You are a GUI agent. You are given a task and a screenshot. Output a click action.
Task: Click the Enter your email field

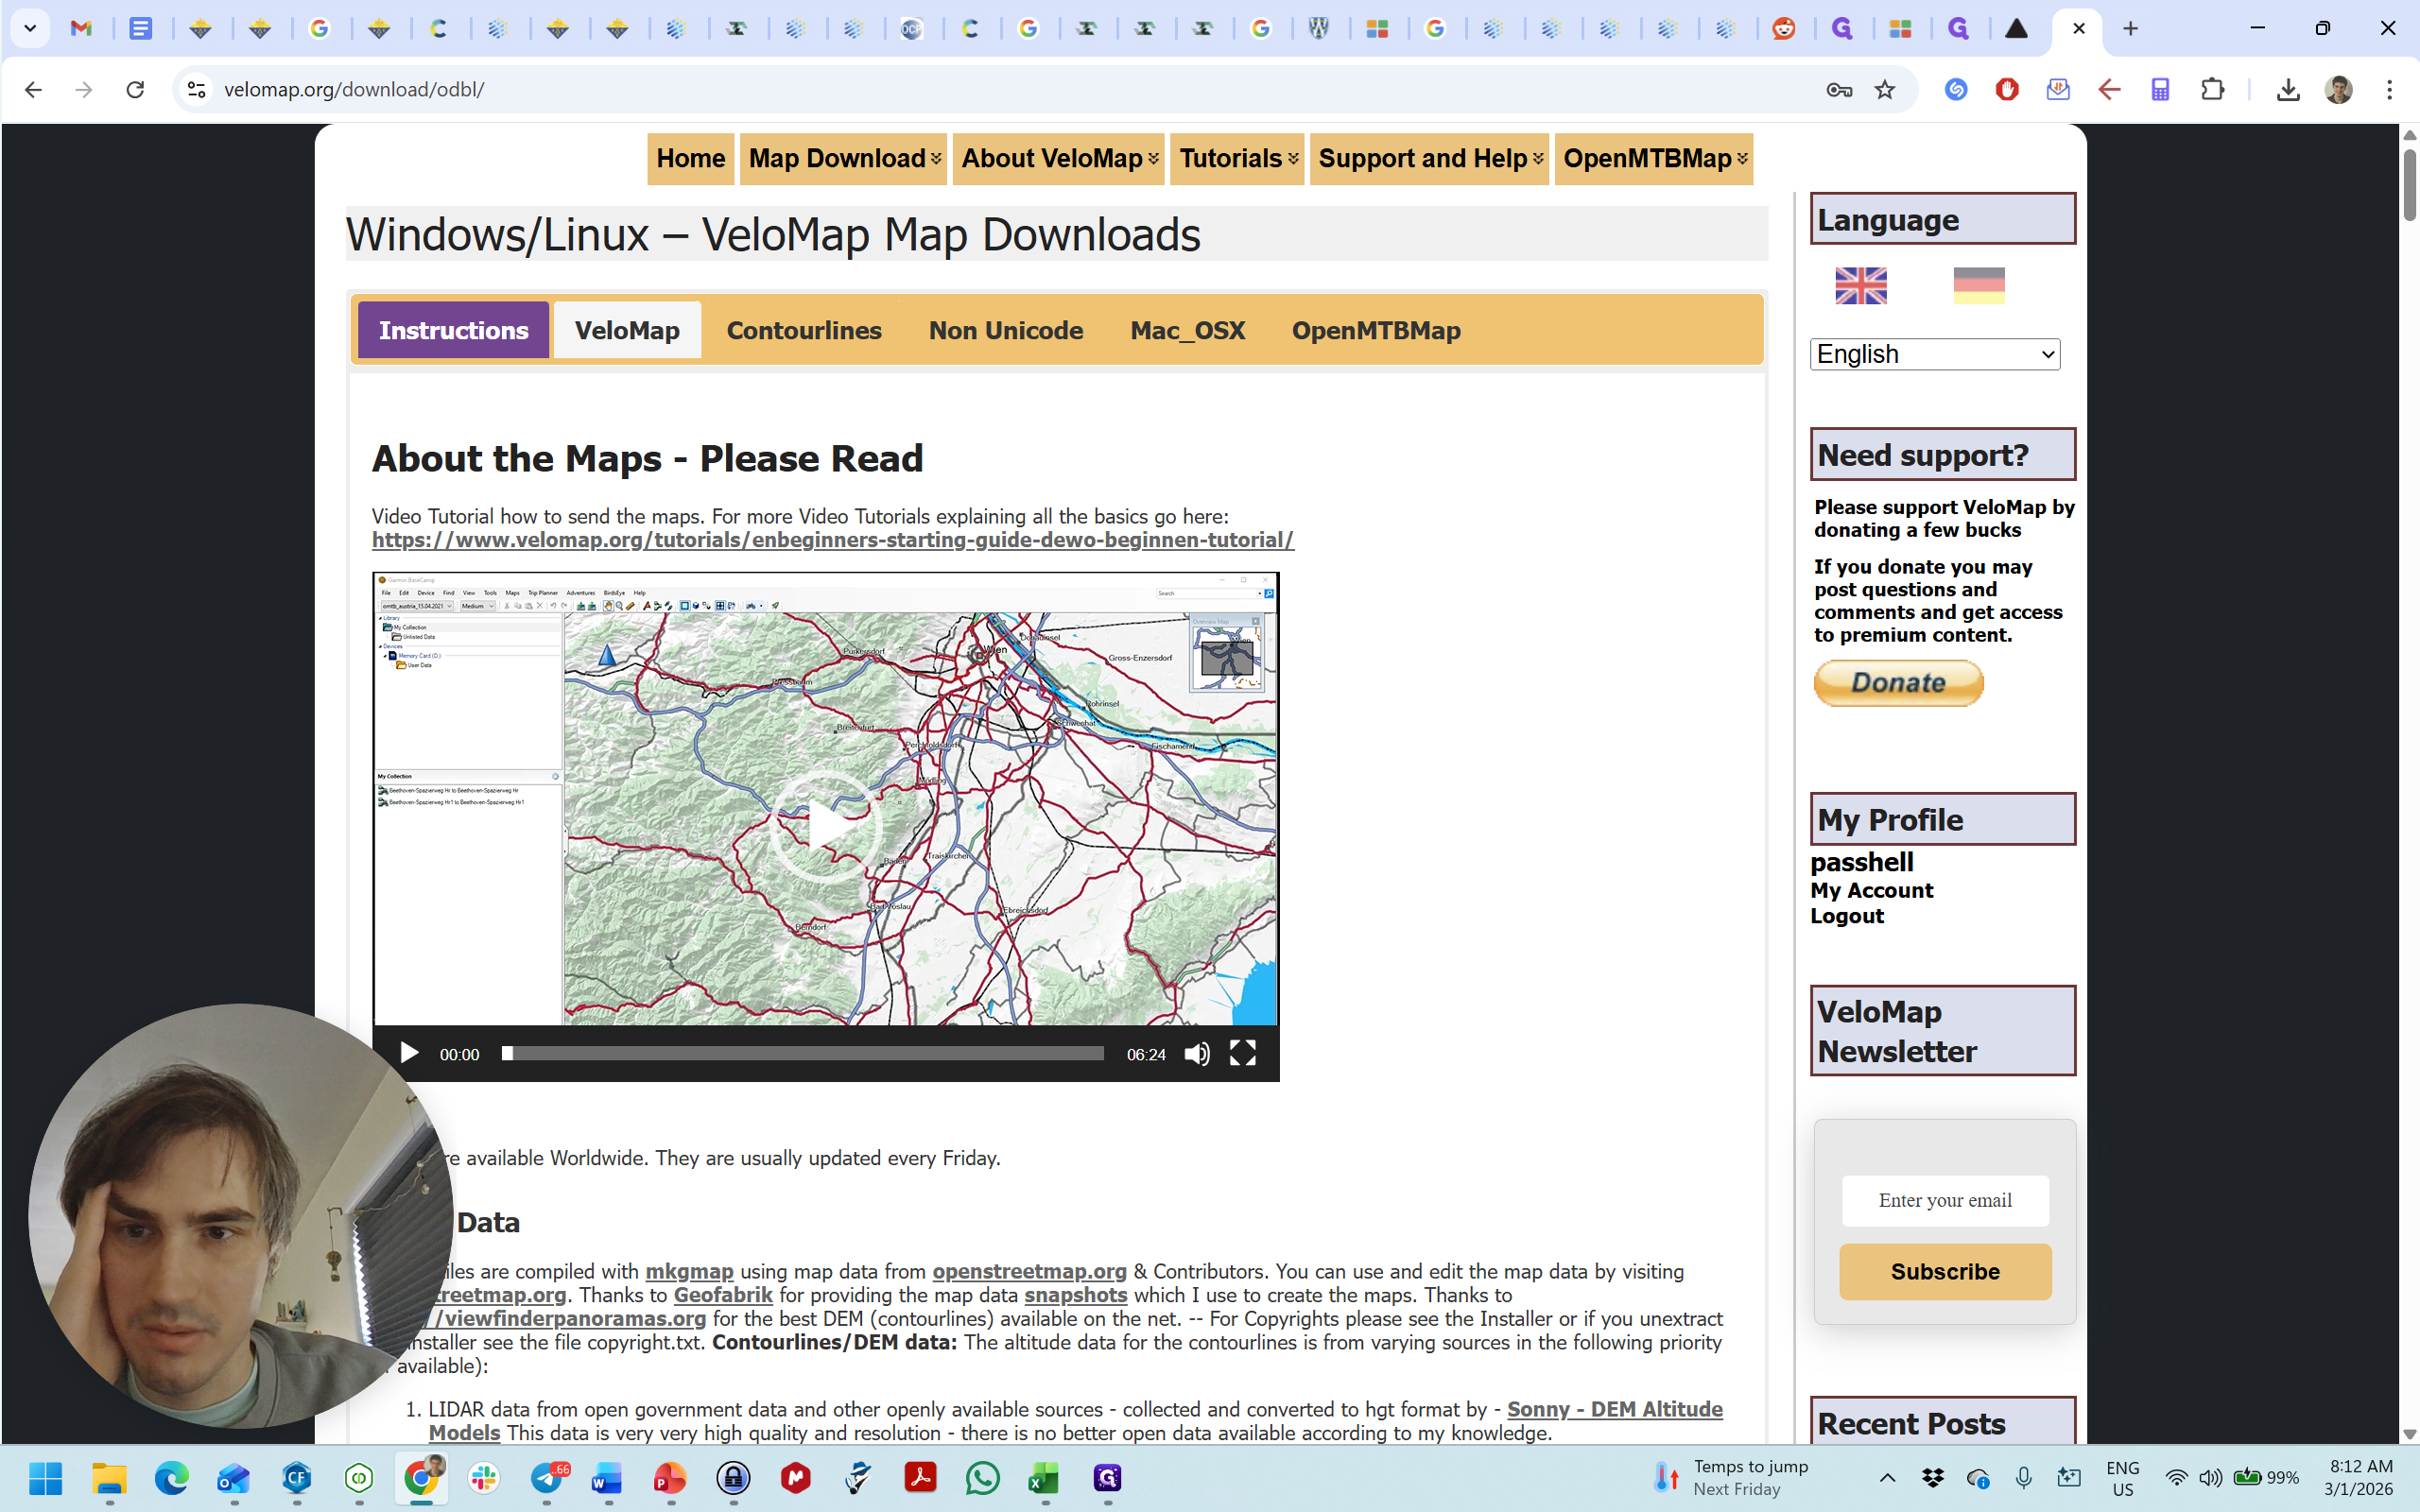(1944, 1200)
